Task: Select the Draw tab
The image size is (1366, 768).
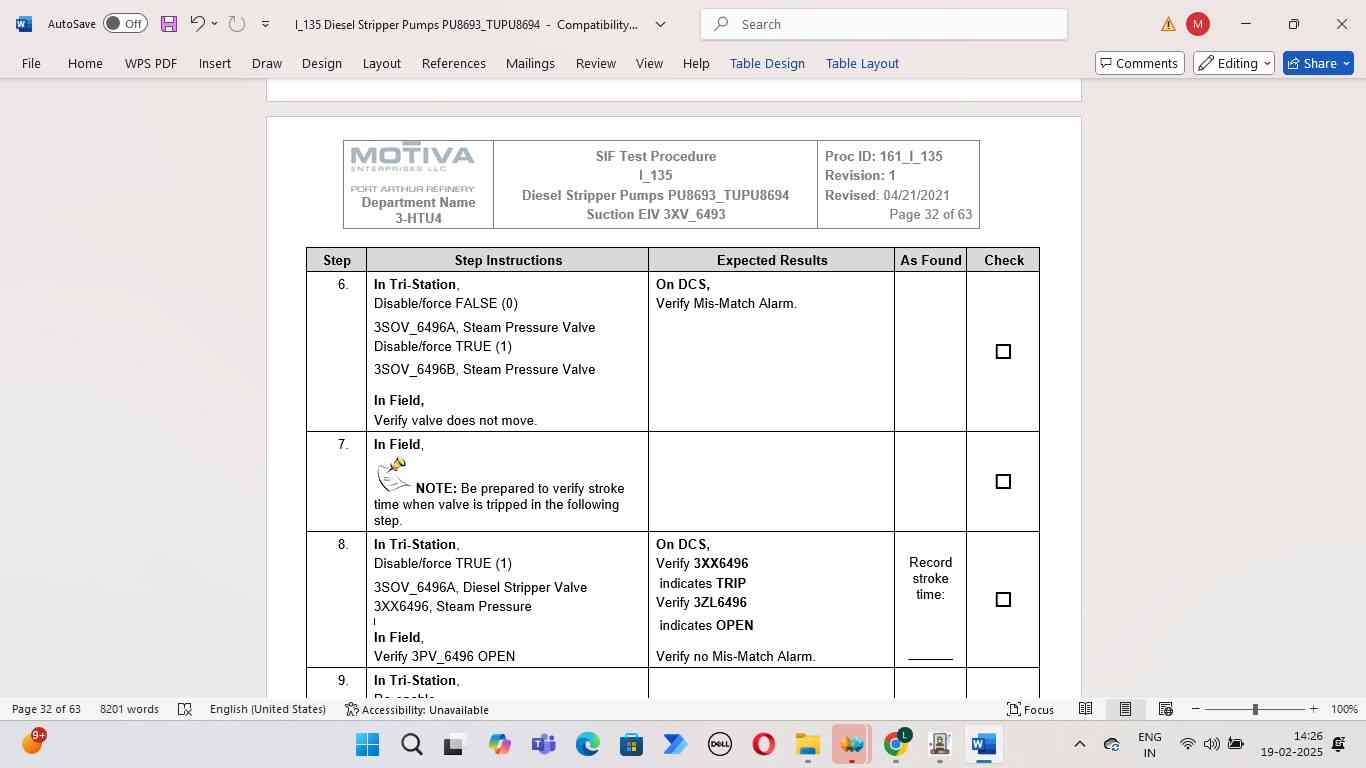Action: click(267, 63)
